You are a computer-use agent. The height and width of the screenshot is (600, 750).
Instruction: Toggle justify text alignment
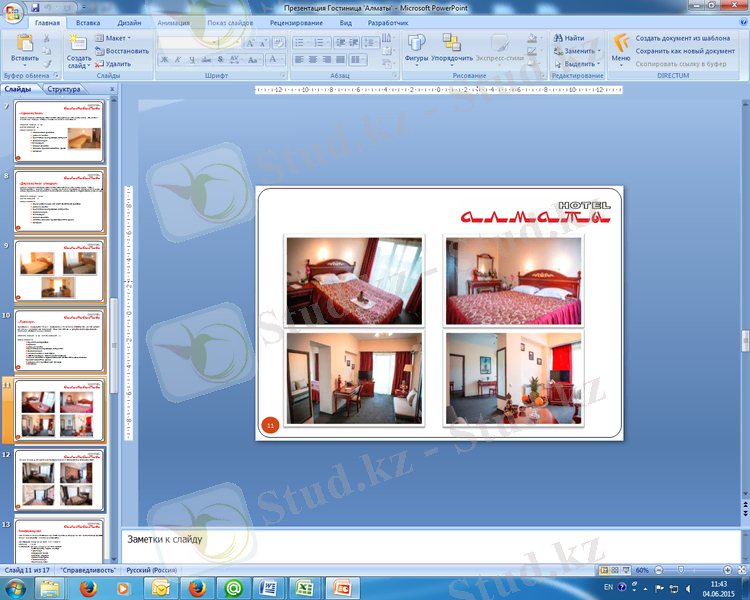pos(340,59)
